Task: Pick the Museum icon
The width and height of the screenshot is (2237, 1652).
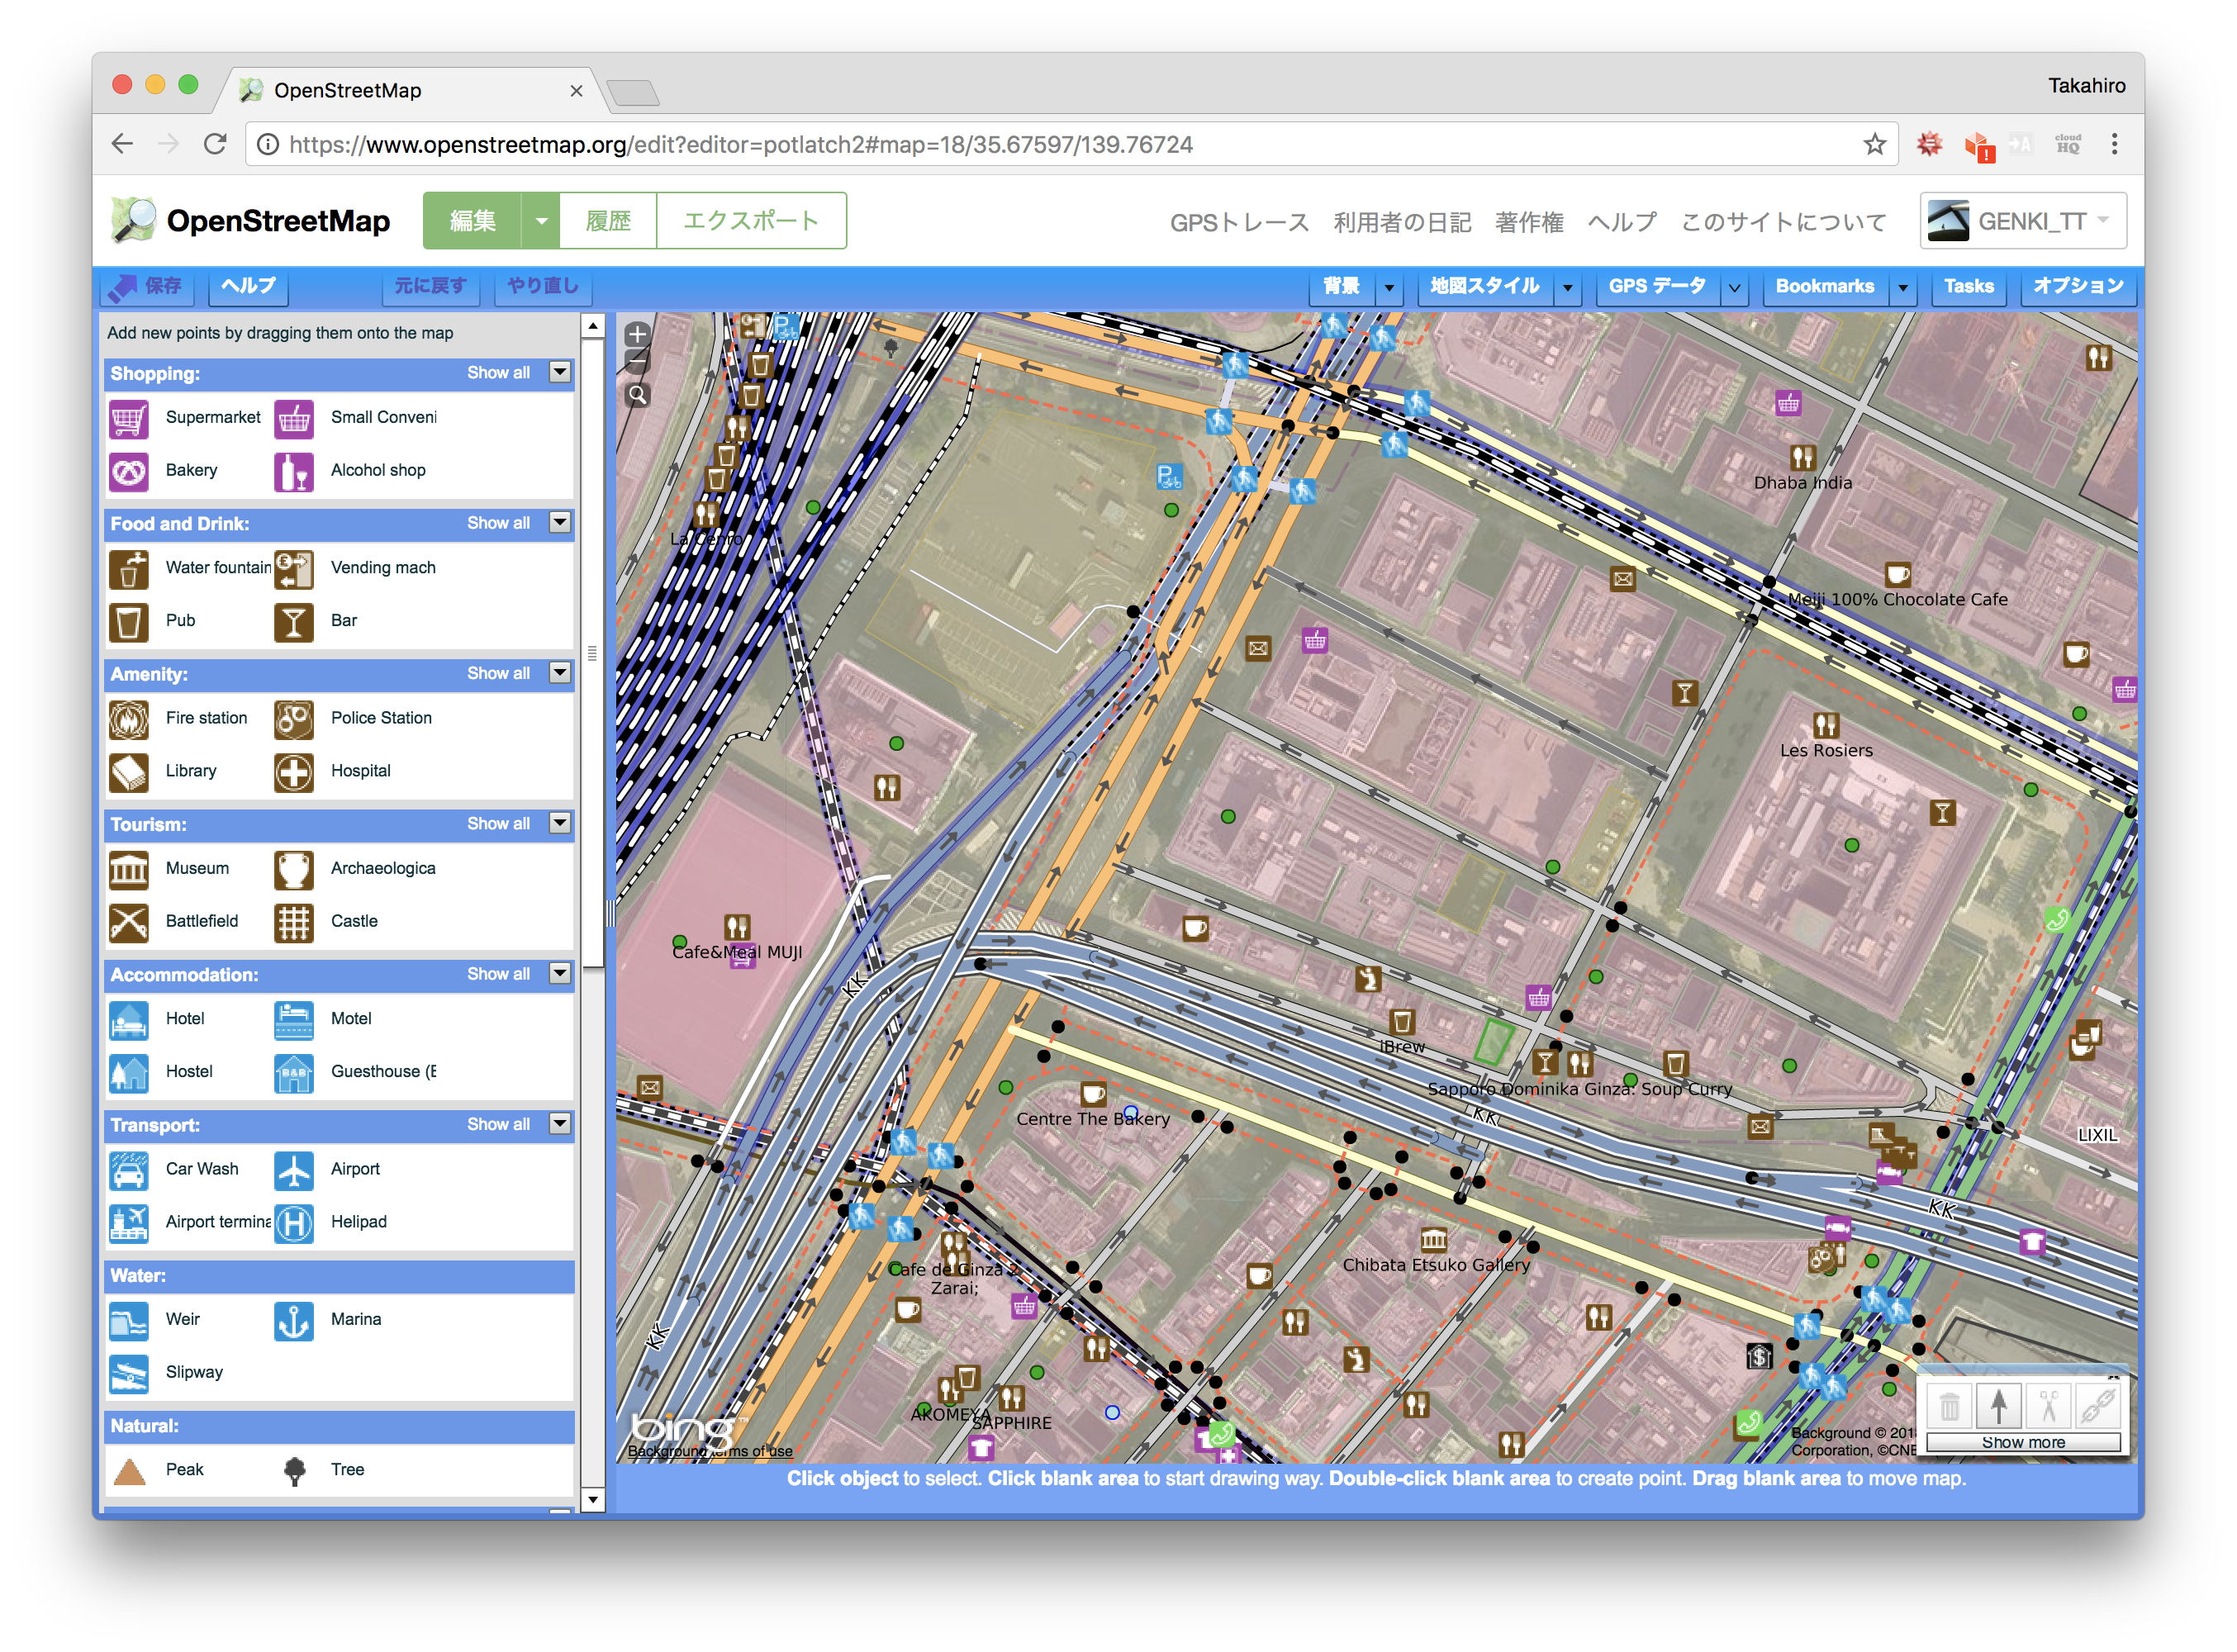Action: point(129,869)
